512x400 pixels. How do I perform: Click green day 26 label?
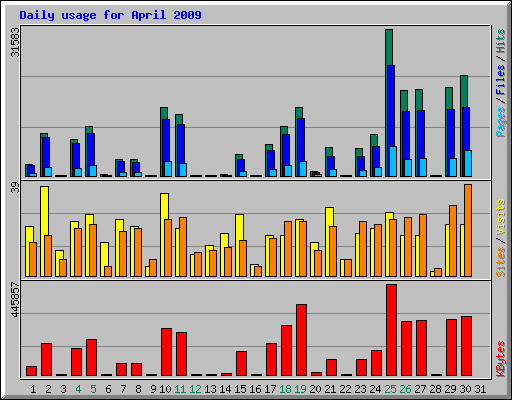coord(405,389)
